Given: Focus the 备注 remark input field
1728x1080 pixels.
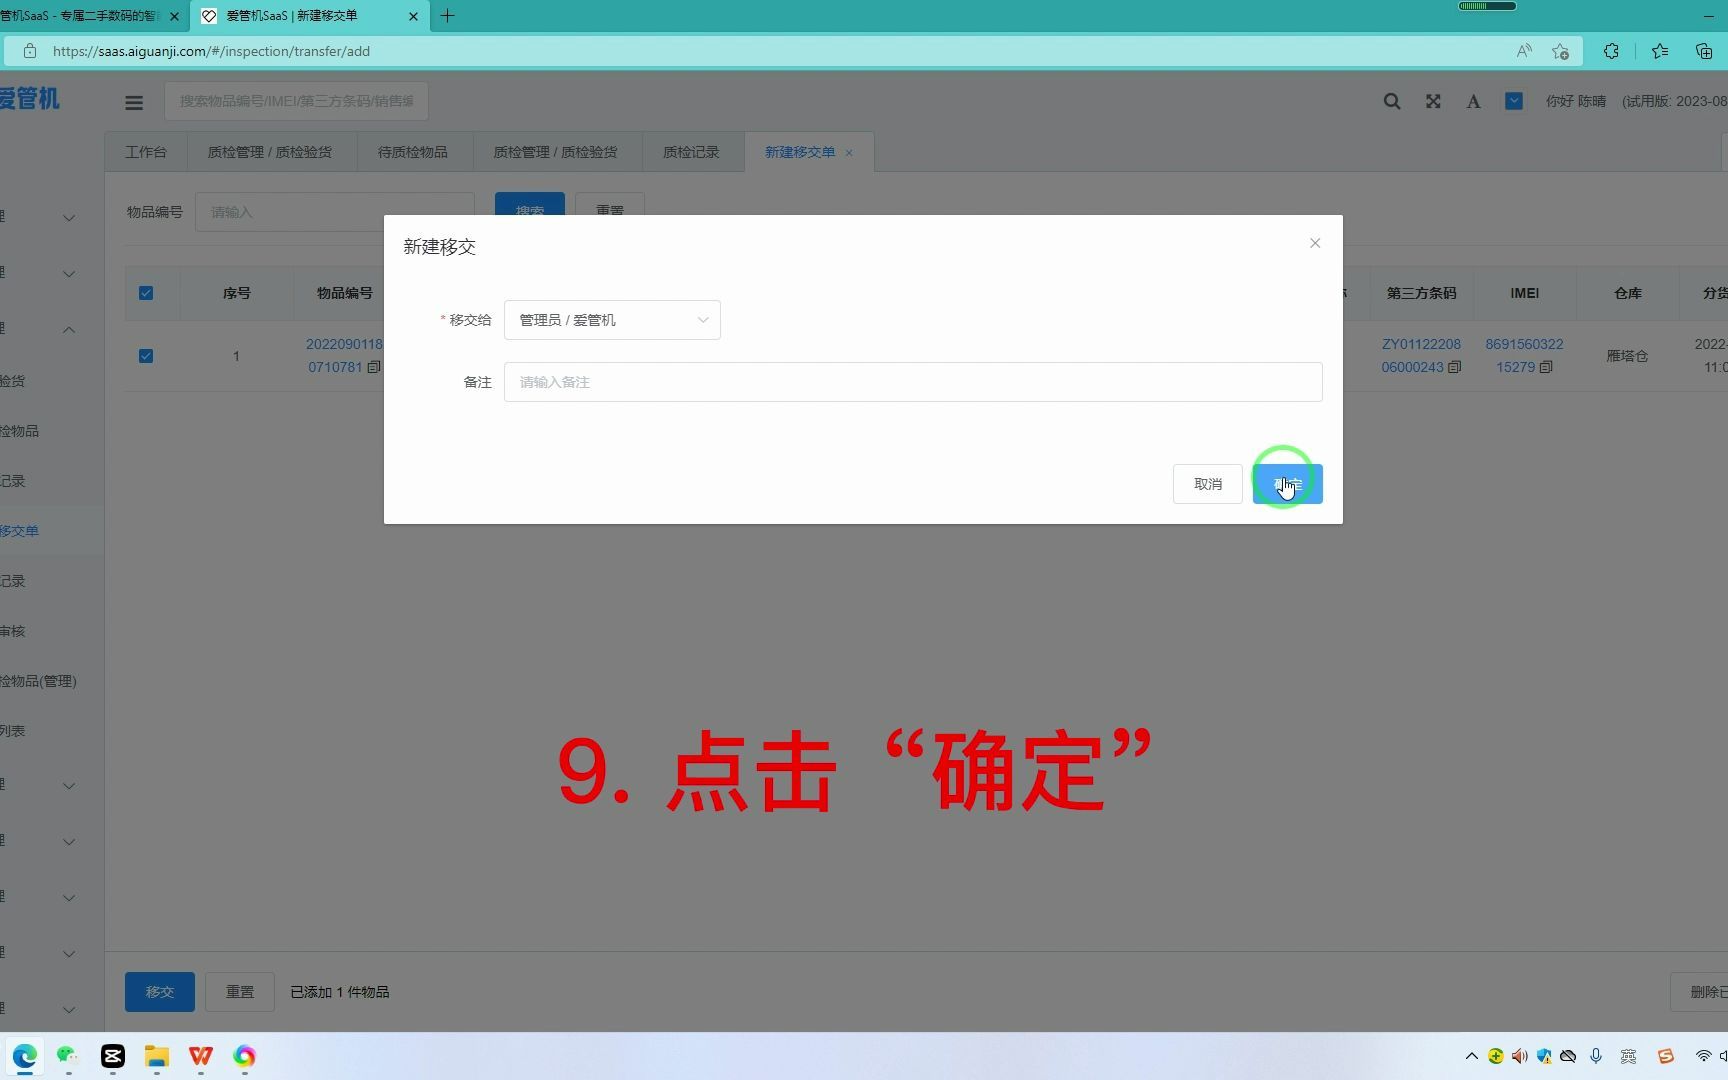Looking at the screenshot, I should (x=913, y=382).
